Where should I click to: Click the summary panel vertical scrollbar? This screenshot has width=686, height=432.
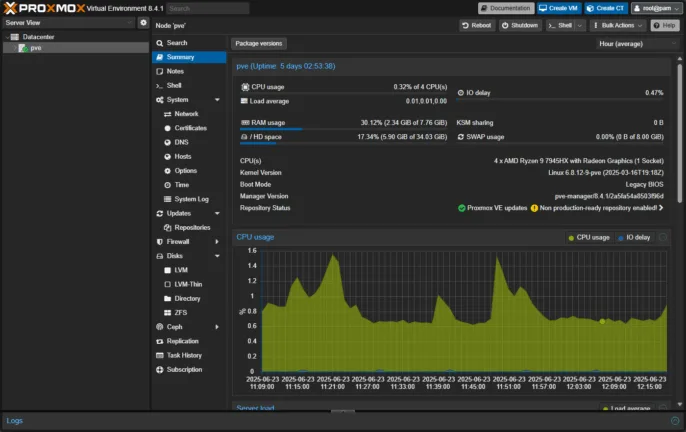pos(679,133)
